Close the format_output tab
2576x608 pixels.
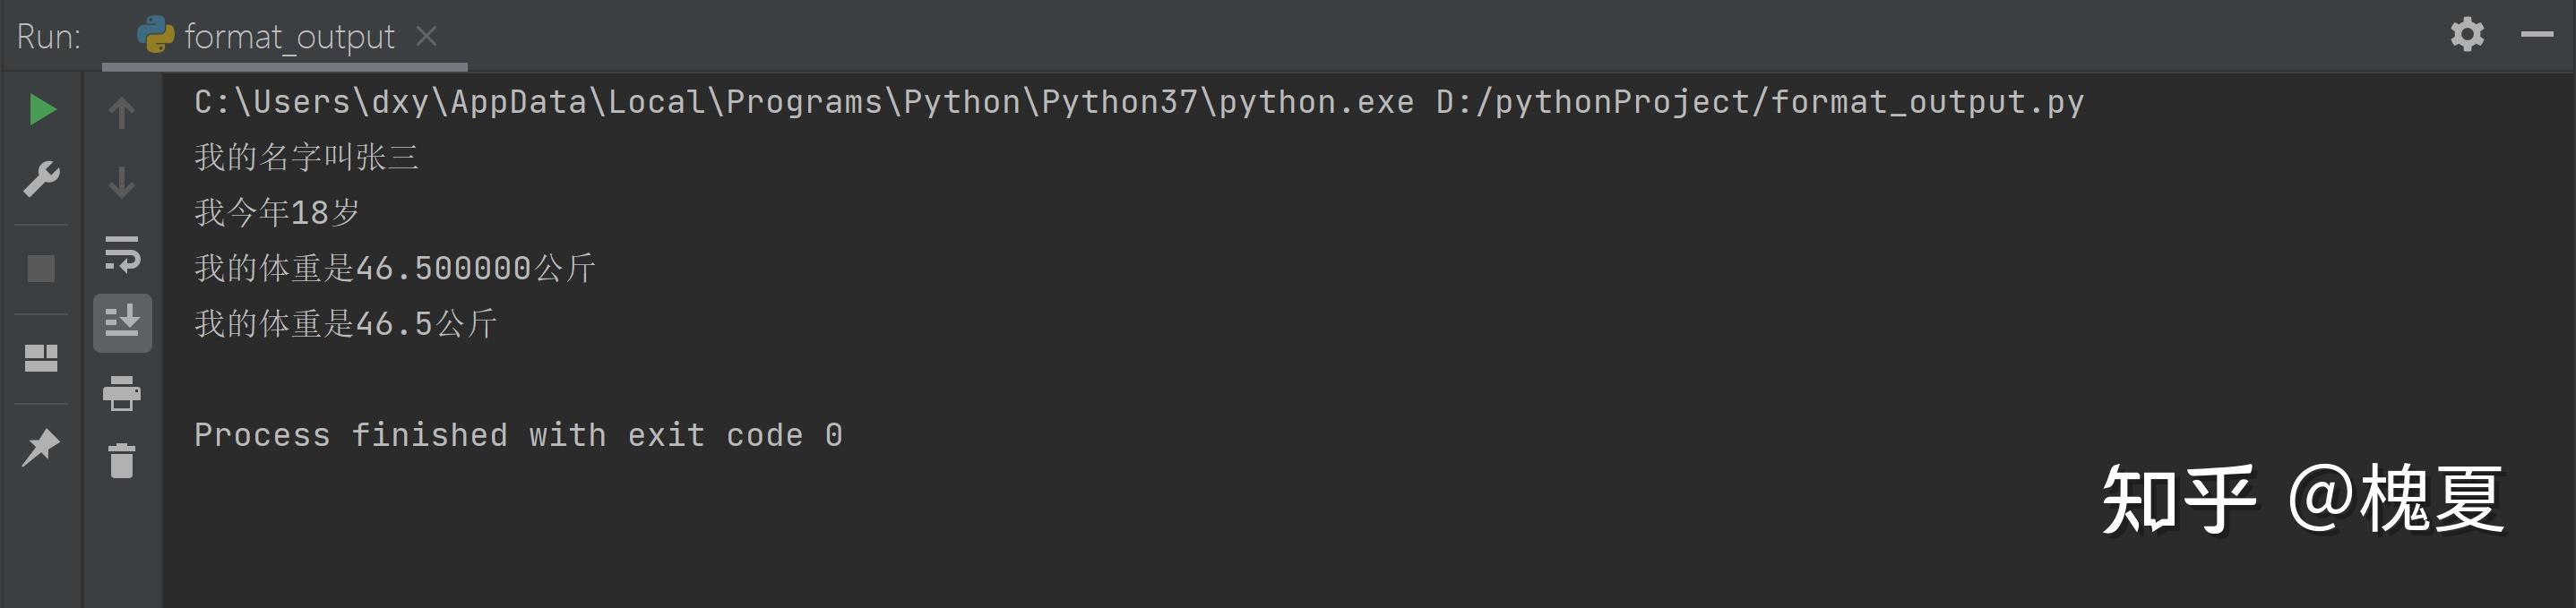[x=426, y=36]
